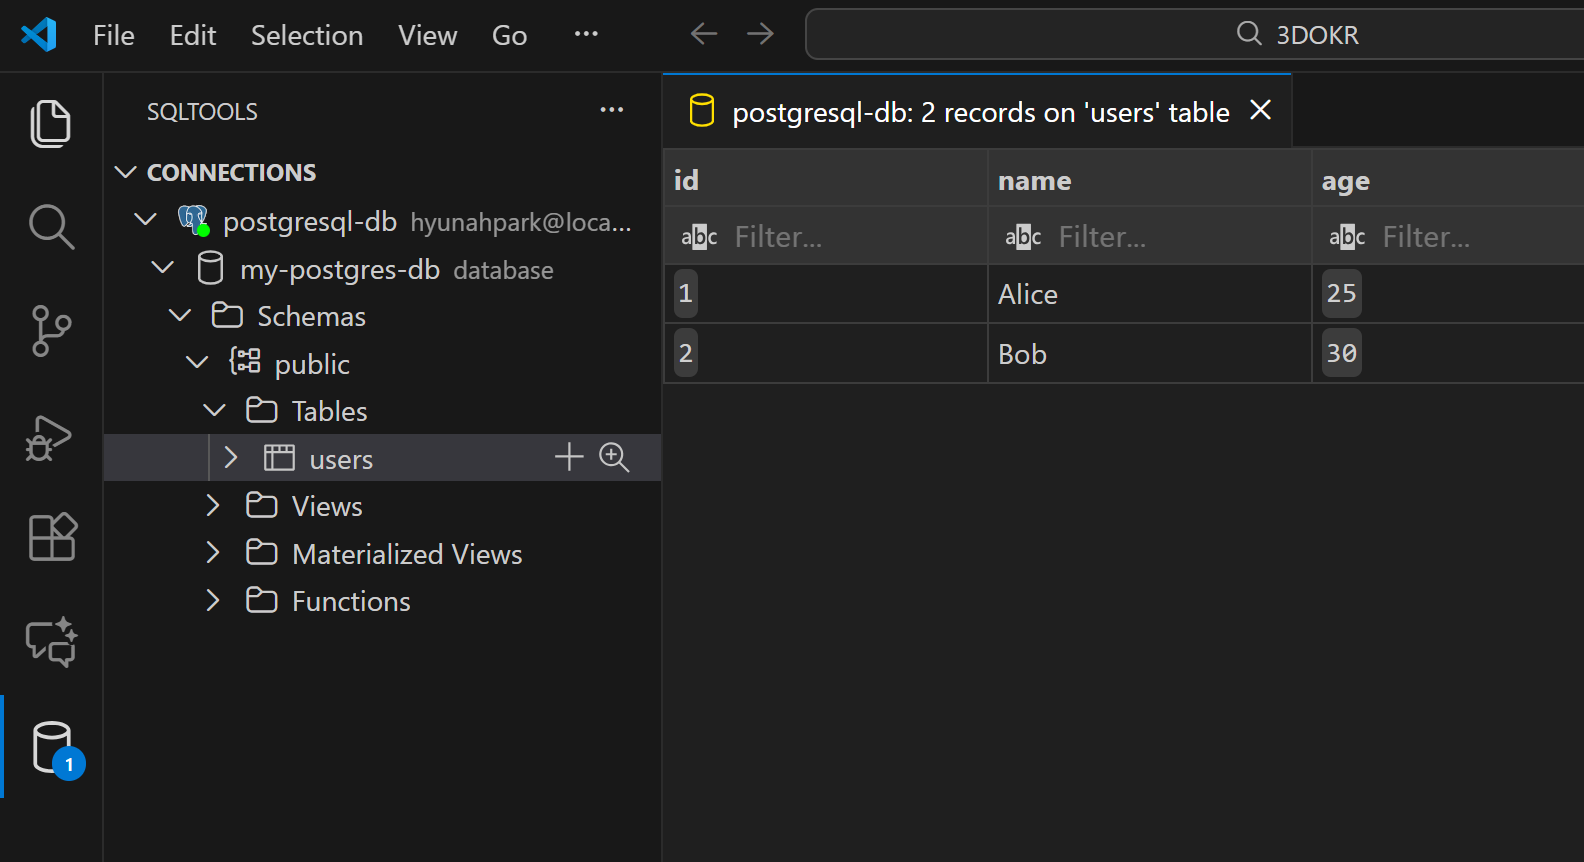Open the SQLTools database view
1584x862 pixels.
(x=52, y=748)
